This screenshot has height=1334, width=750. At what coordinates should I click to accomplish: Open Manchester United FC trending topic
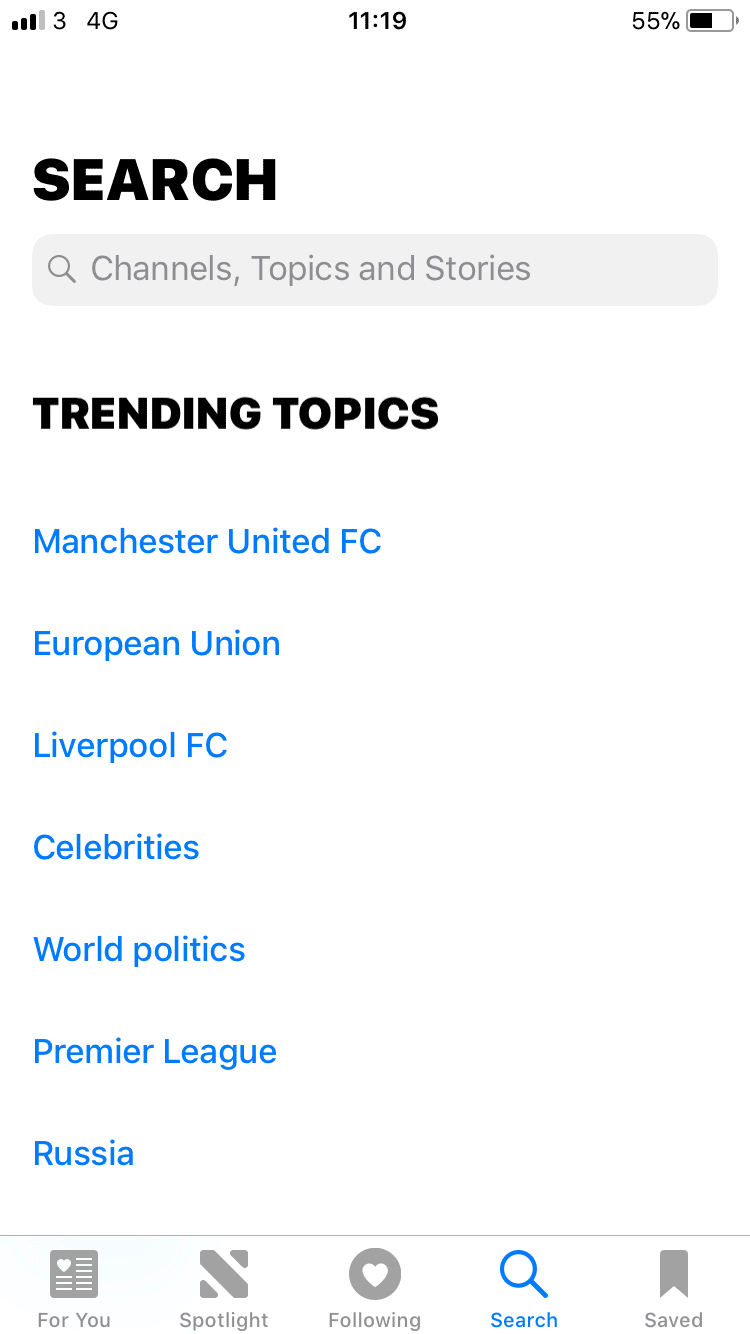point(207,542)
